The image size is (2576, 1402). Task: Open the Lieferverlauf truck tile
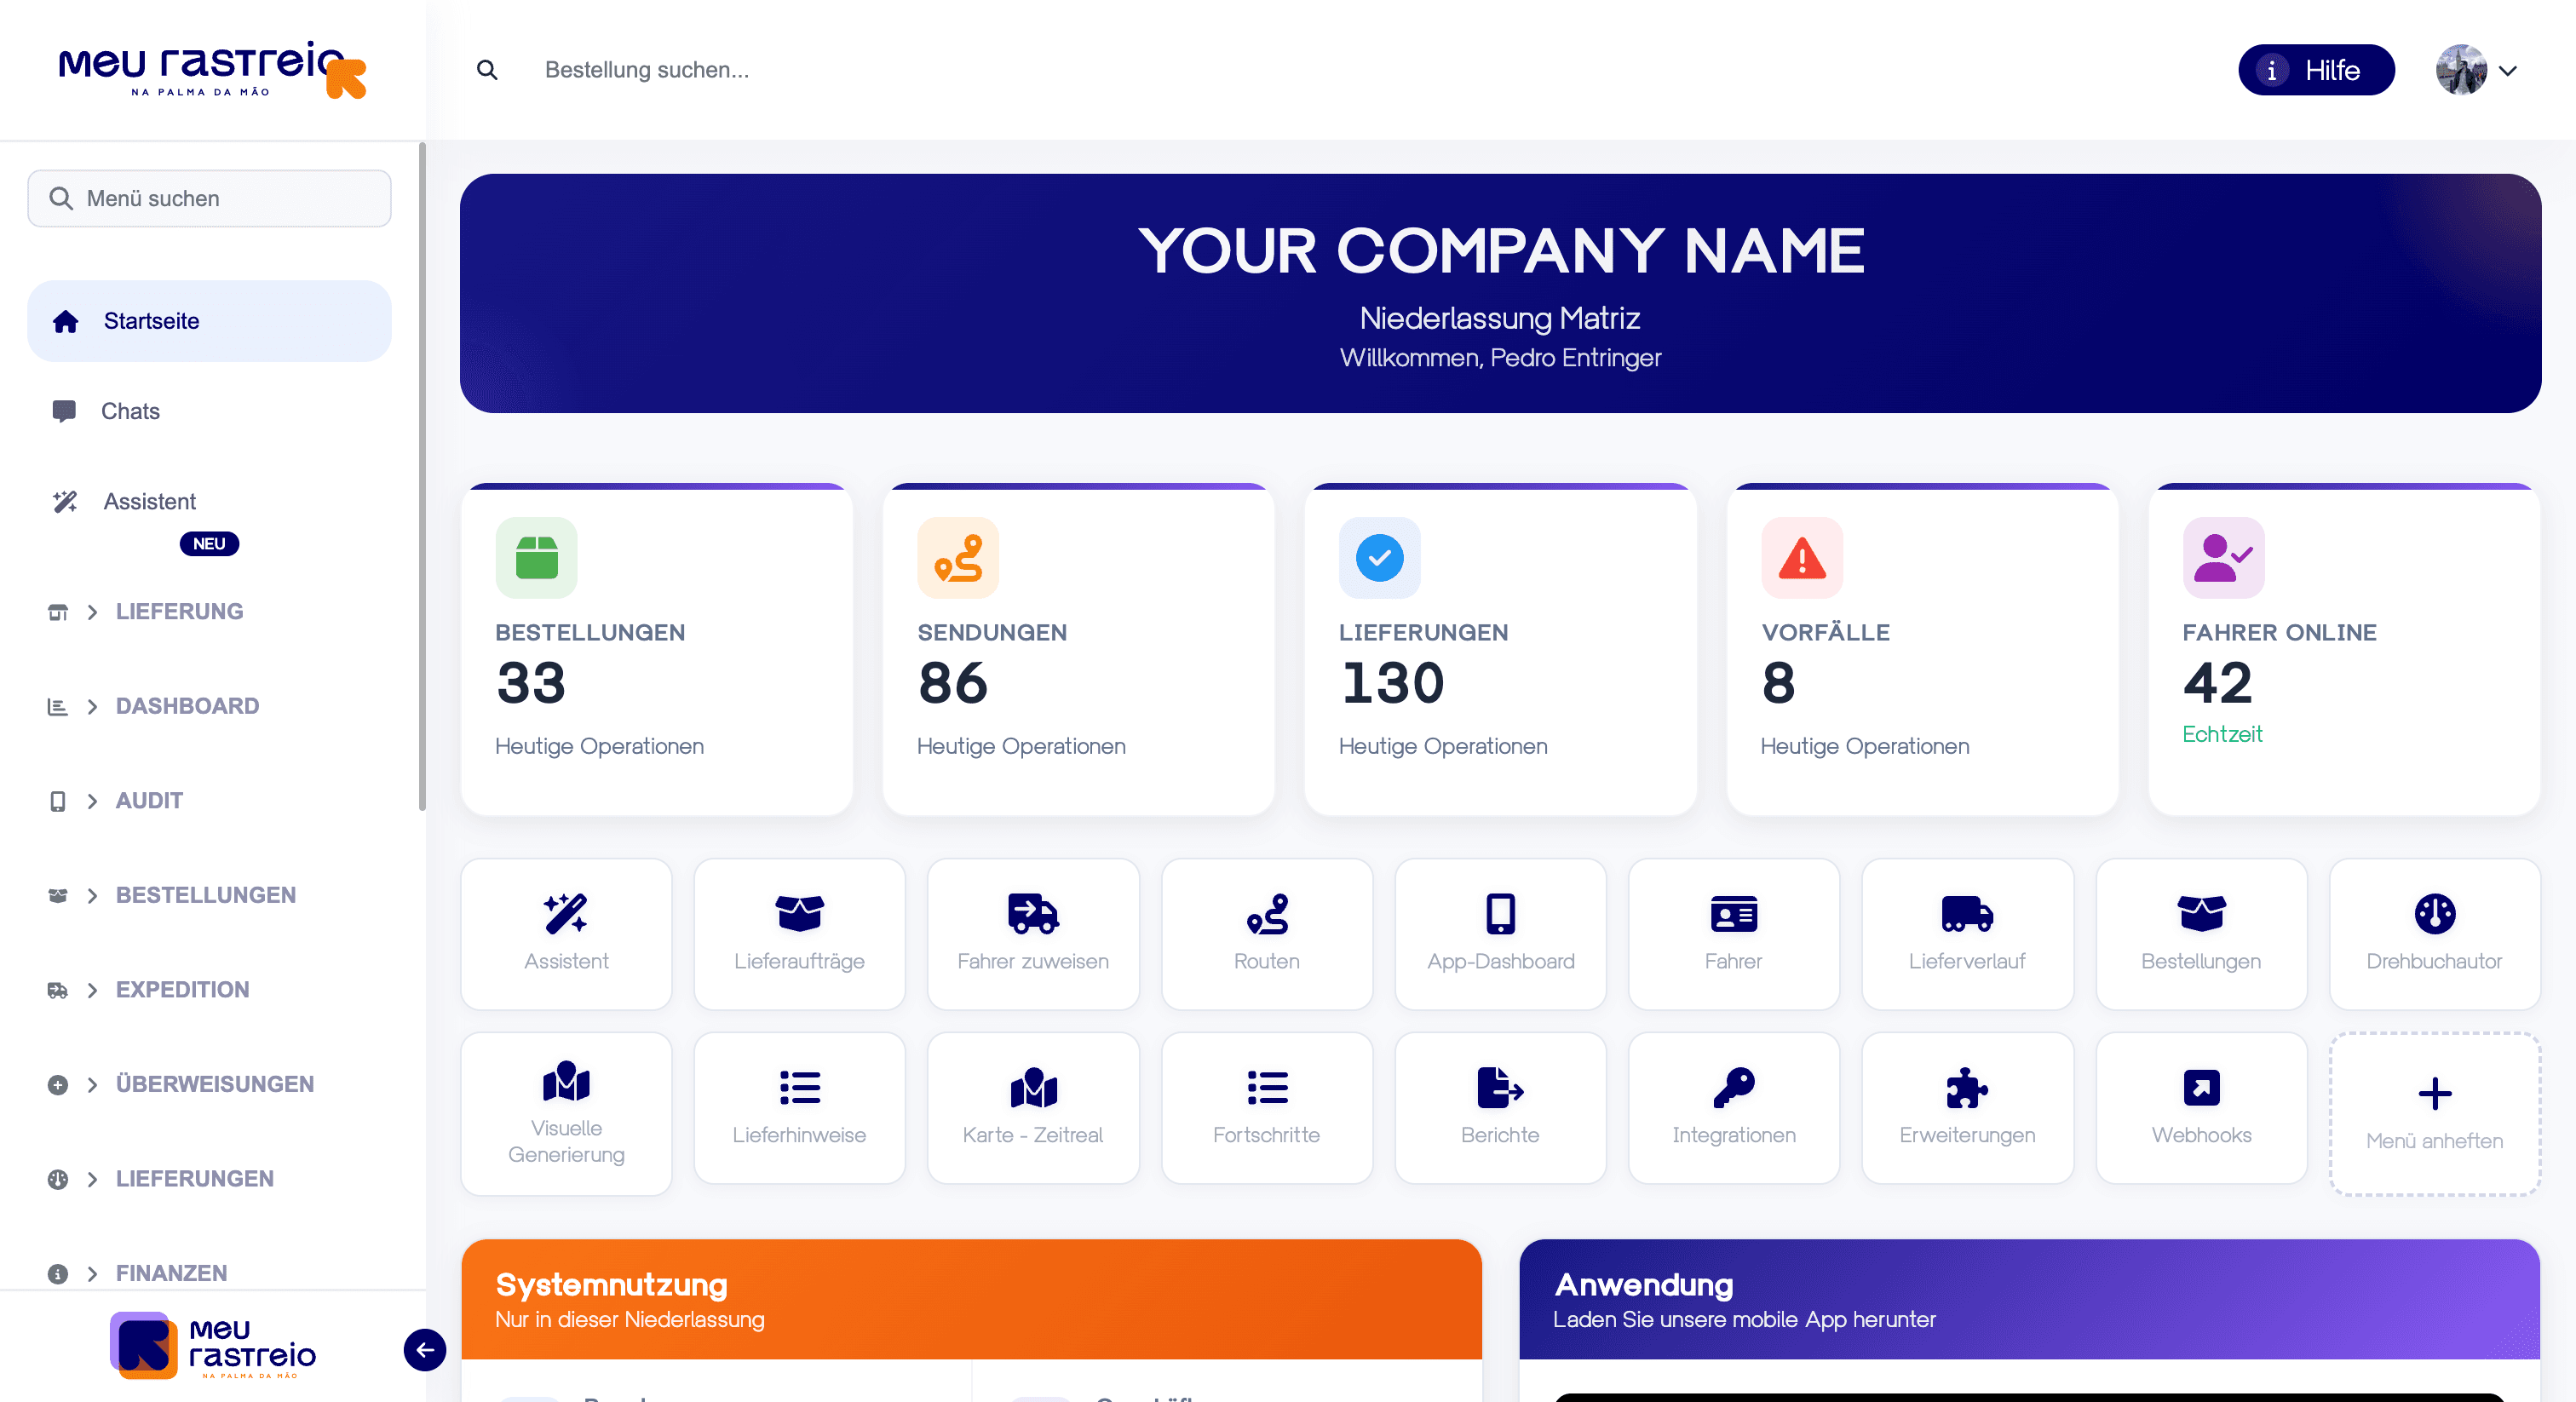1967,934
